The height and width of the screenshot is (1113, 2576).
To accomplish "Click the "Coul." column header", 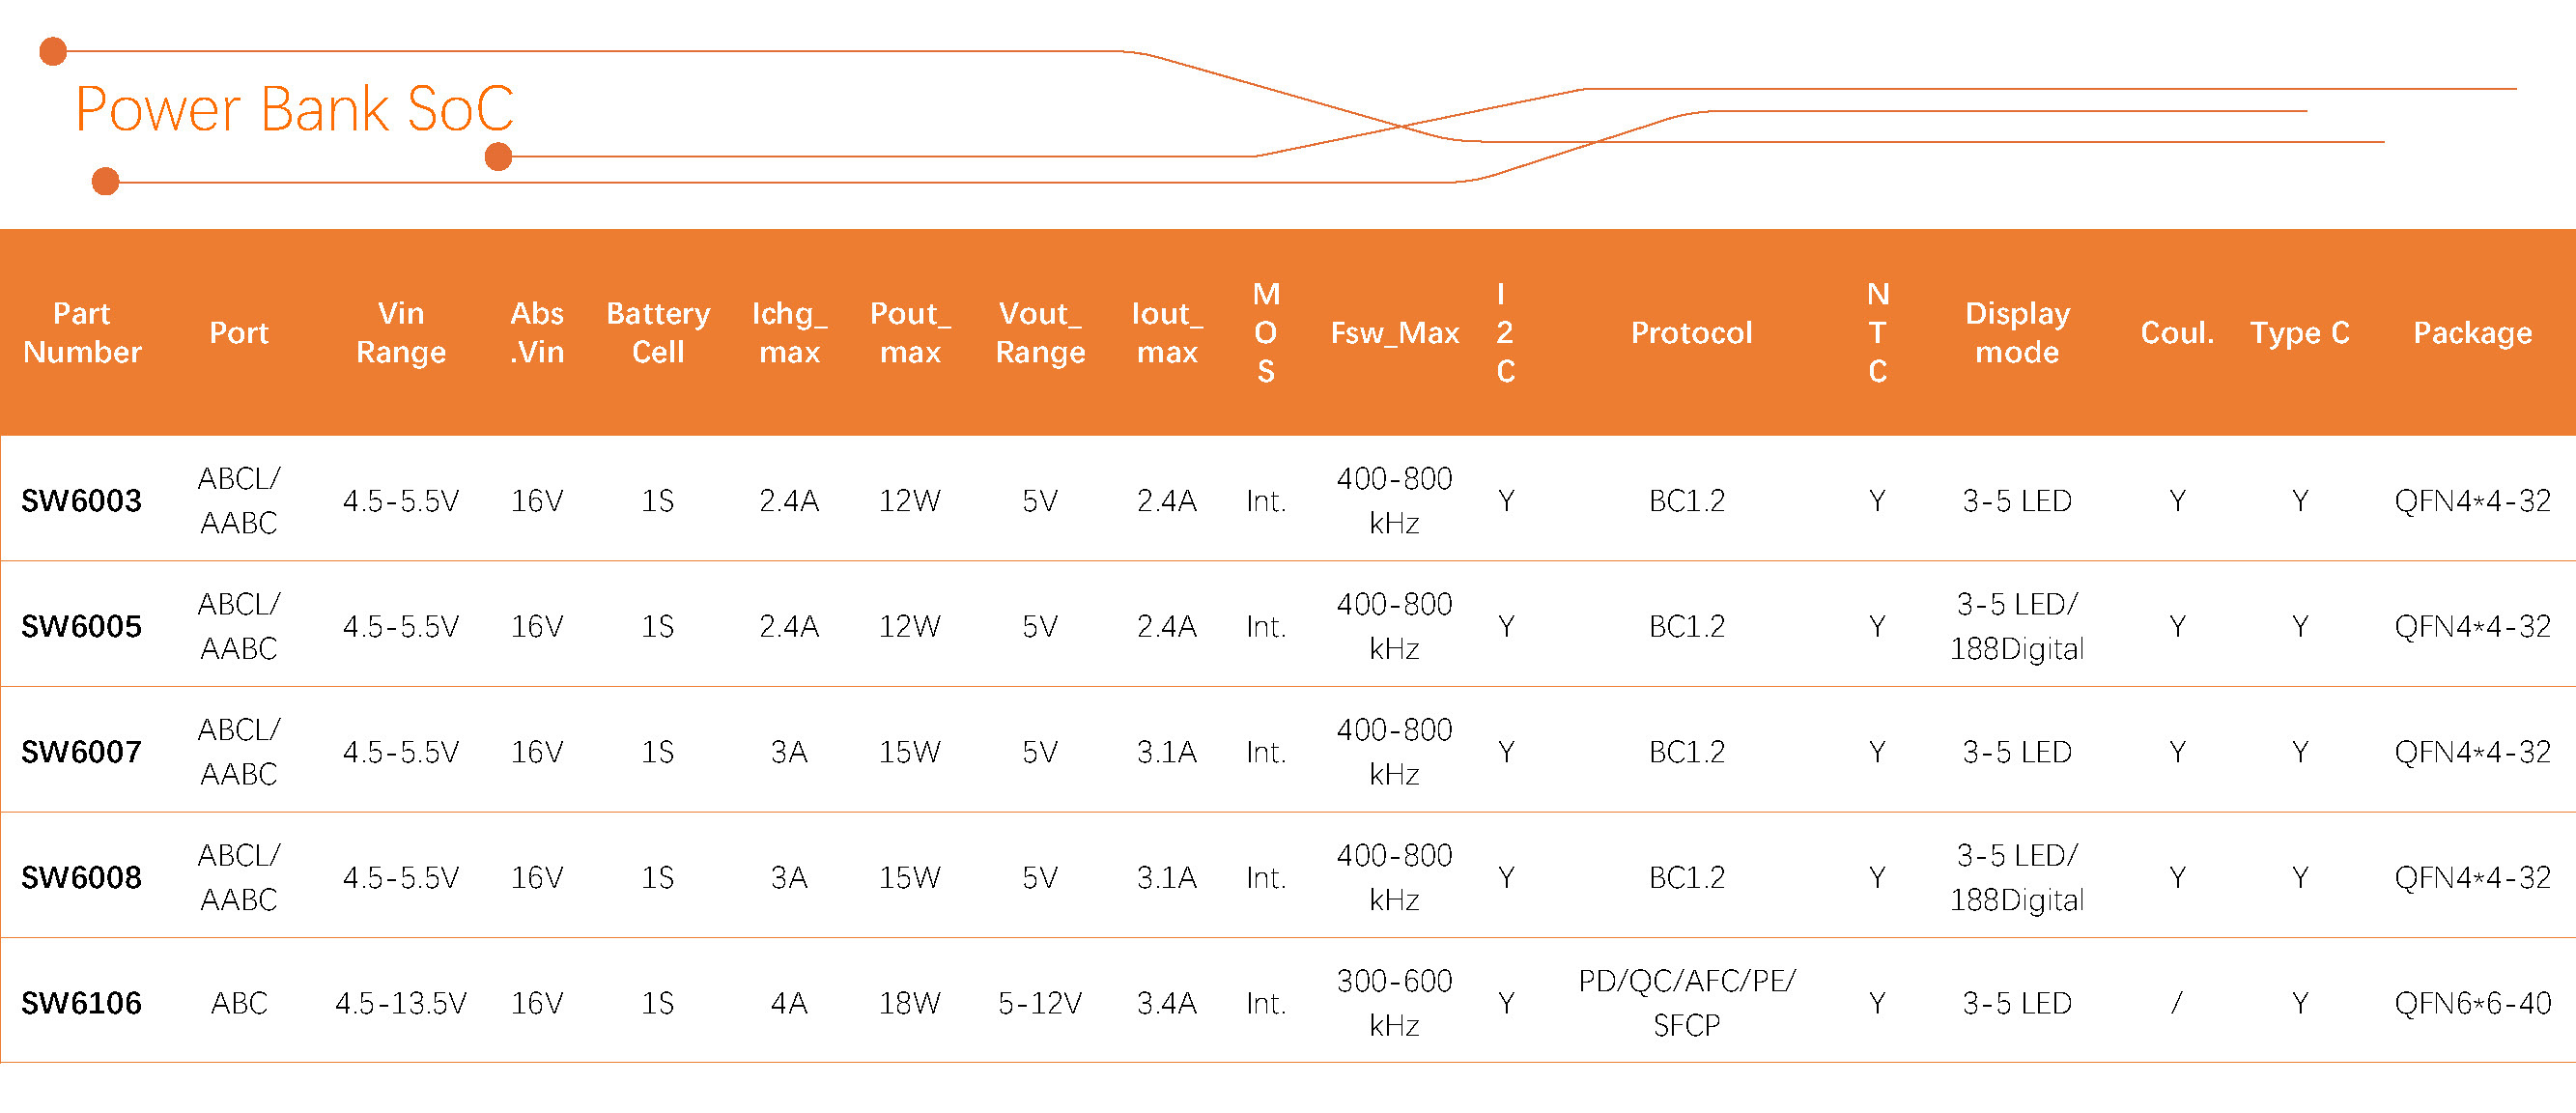I will 2176,333.
